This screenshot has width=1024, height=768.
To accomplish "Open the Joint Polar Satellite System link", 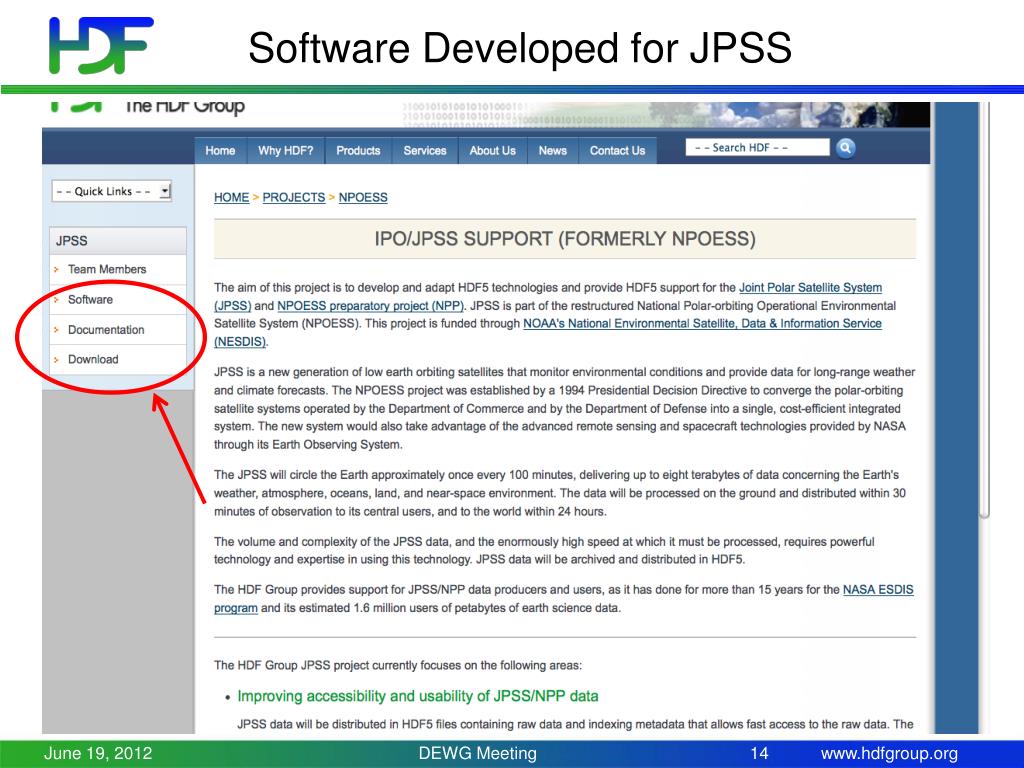I will point(810,288).
